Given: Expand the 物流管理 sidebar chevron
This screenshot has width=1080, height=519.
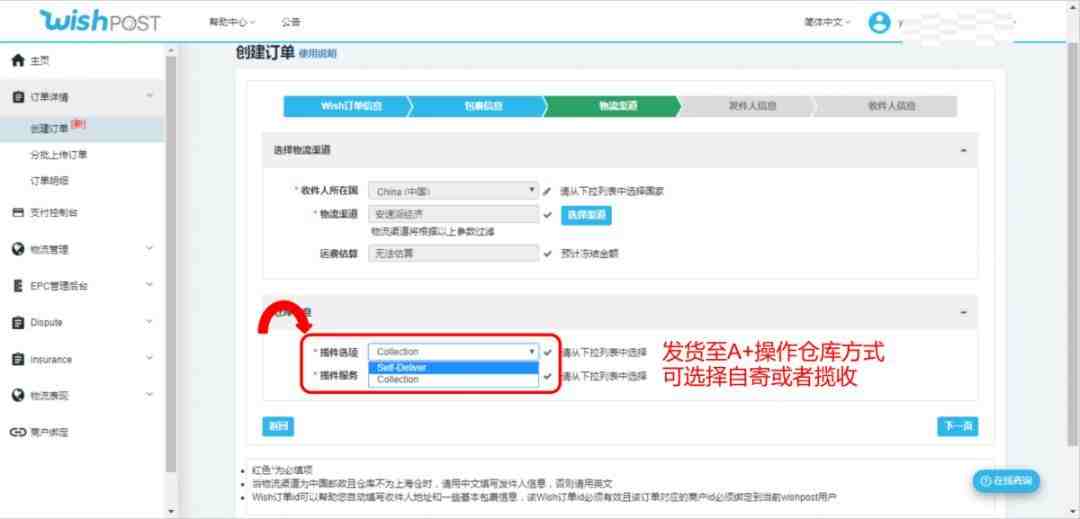Looking at the screenshot, I should (149, 248).
